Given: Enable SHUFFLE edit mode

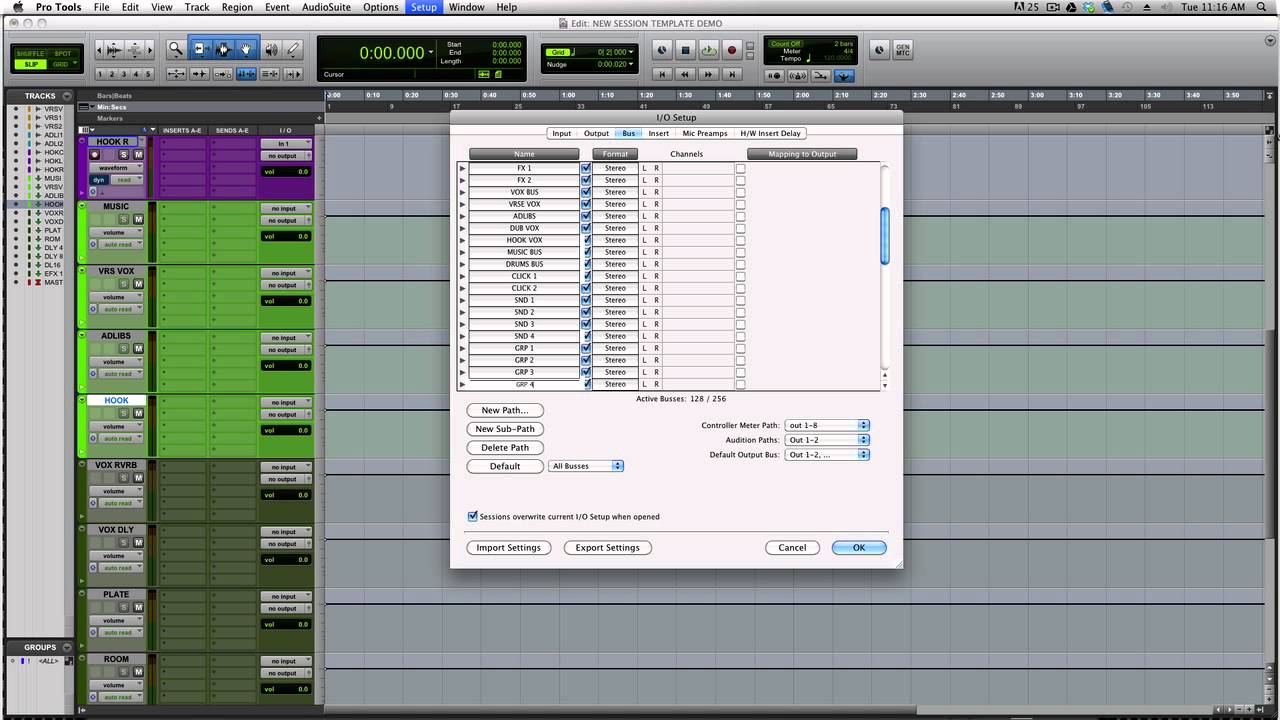Looking at the screenshot, I should point(31,53).
